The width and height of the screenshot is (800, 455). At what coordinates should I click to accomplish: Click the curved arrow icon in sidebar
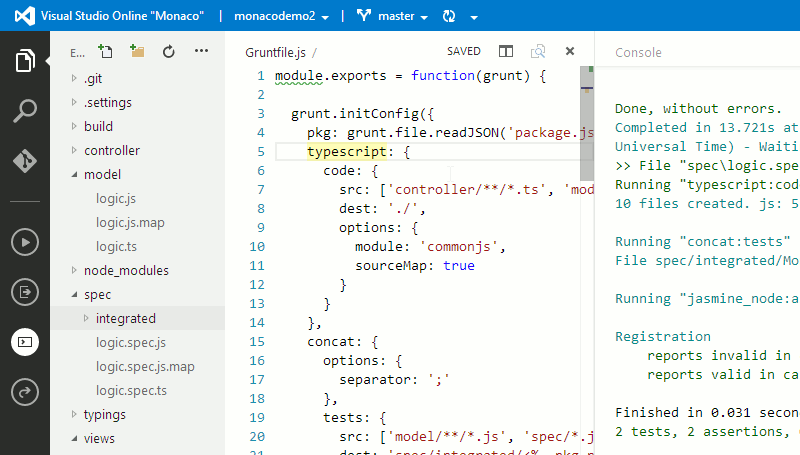pos(25,392)
